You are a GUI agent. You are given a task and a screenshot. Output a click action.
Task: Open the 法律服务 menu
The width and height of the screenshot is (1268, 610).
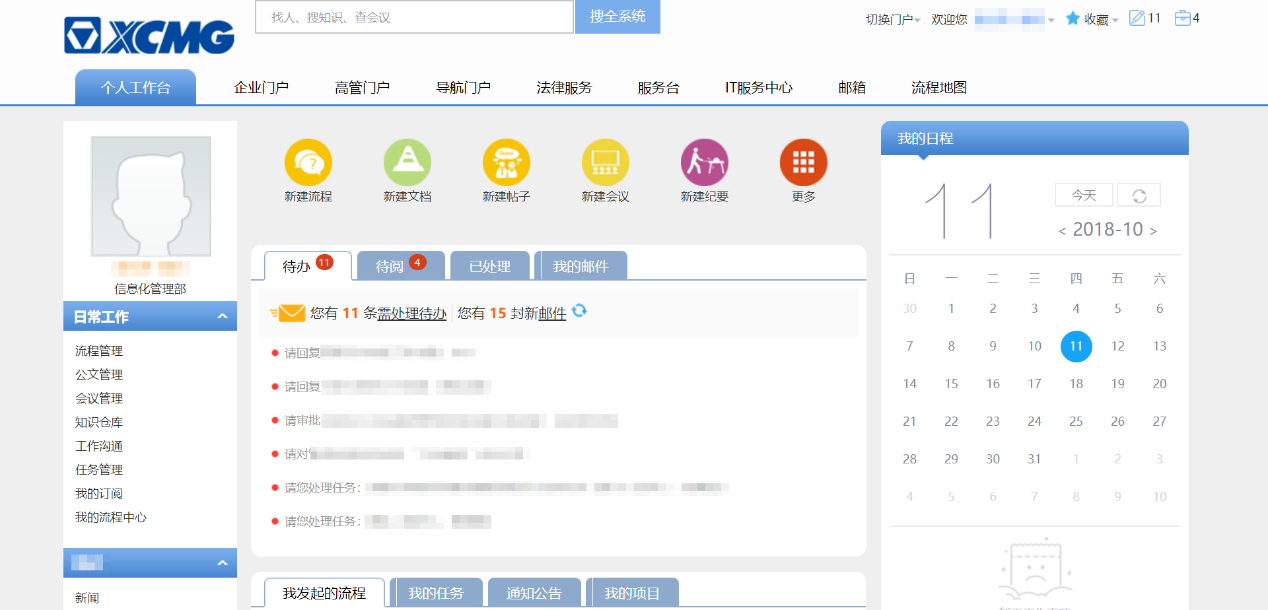(x=564, y=88)
